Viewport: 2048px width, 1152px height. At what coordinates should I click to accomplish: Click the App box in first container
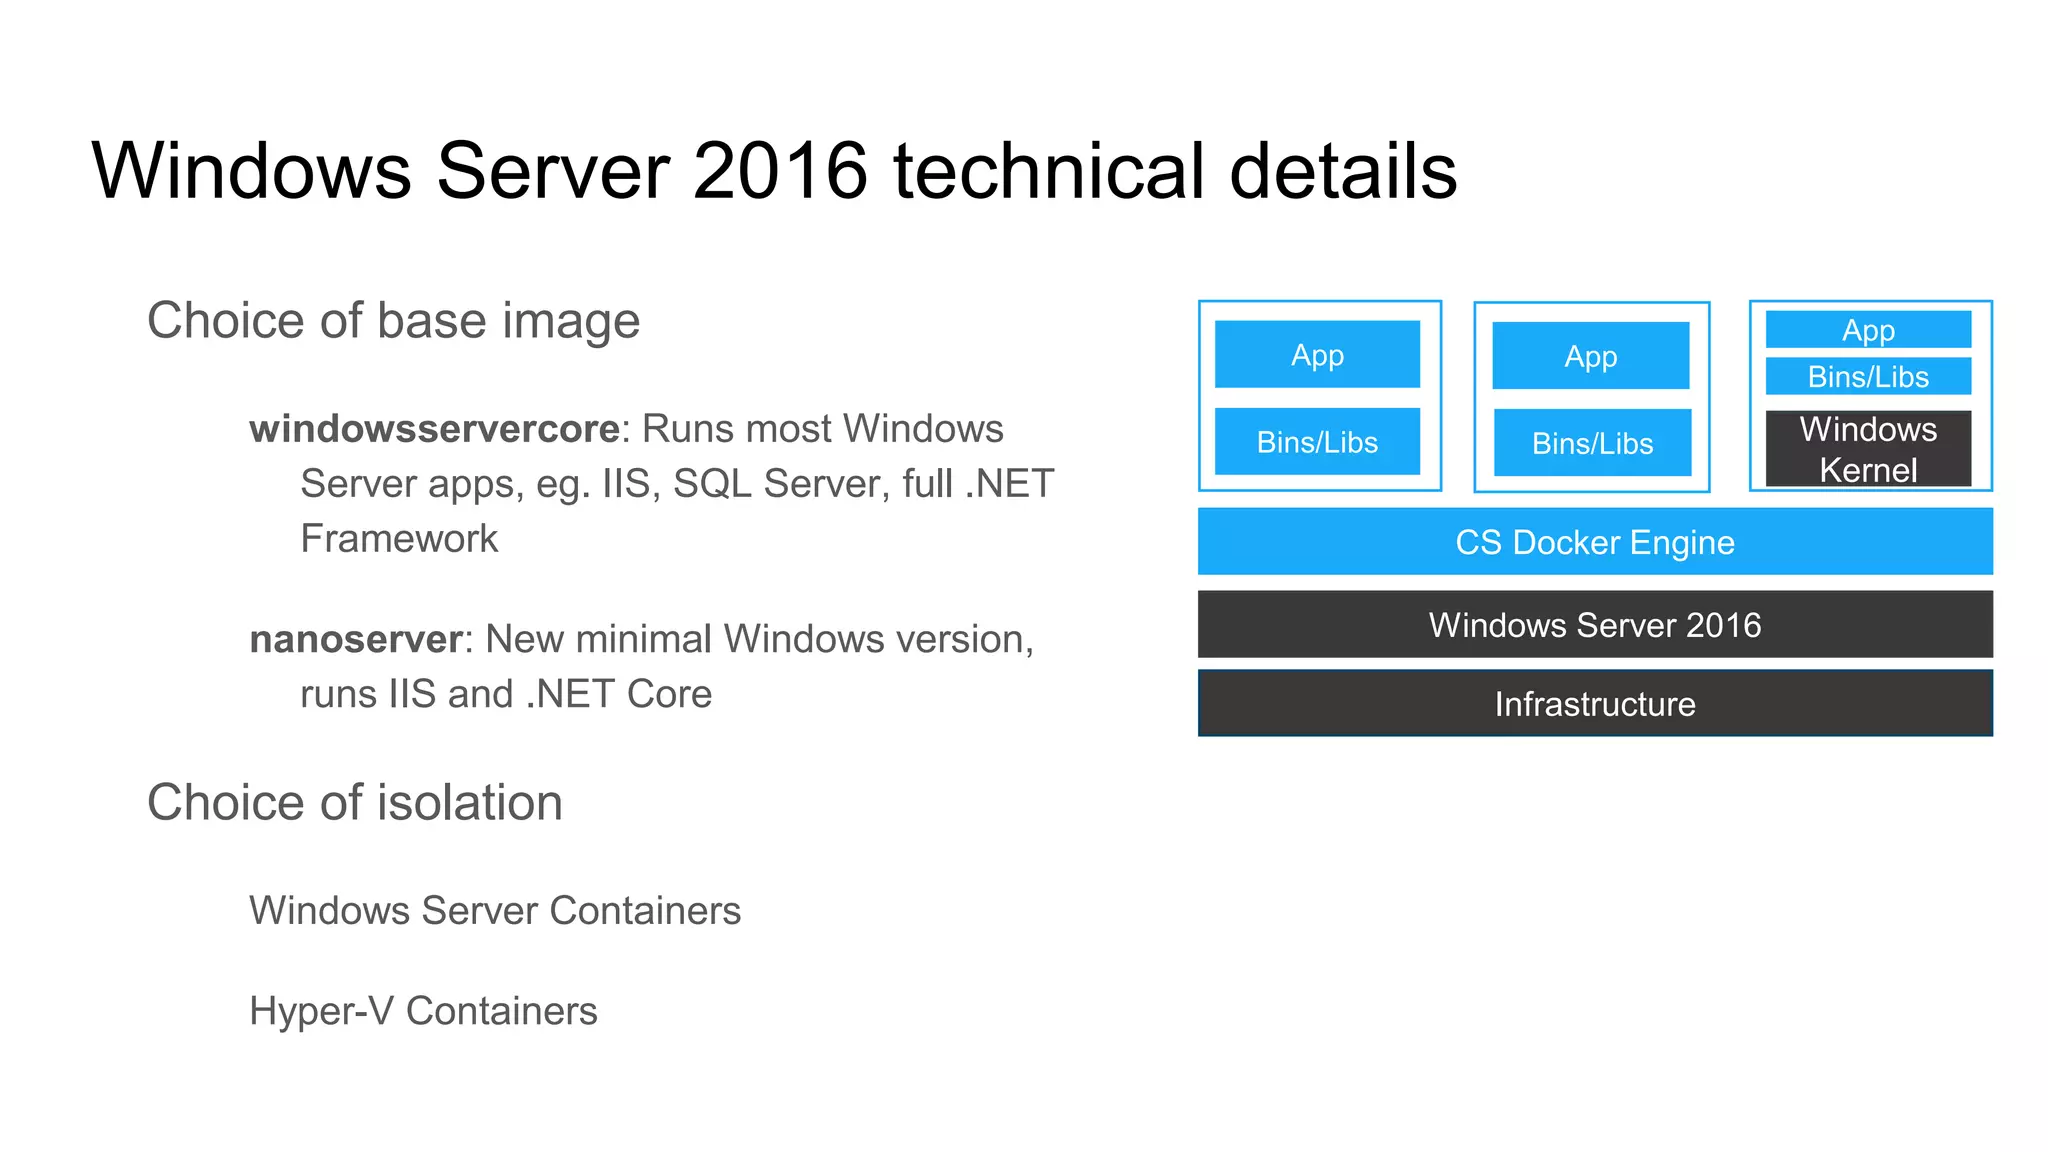[x=1317, y=354]
